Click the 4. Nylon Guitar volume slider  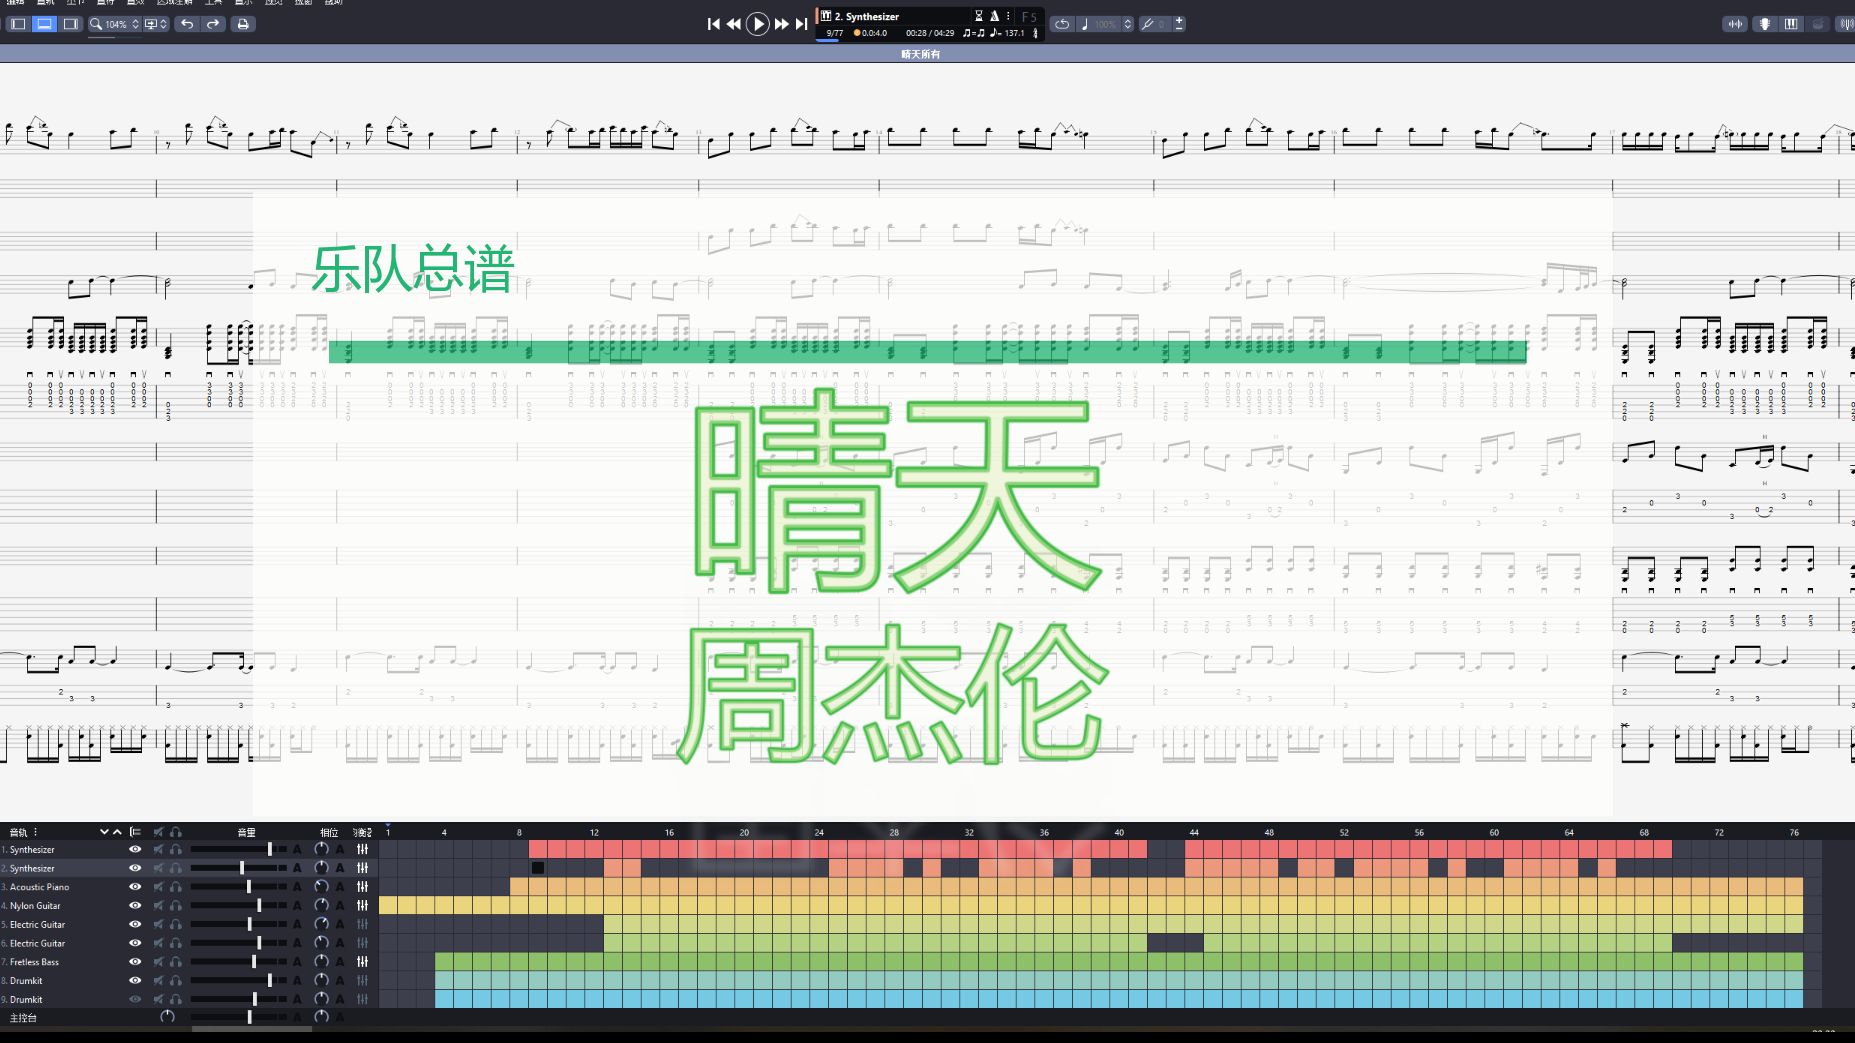pyautogui.click(x=238, y=906)
